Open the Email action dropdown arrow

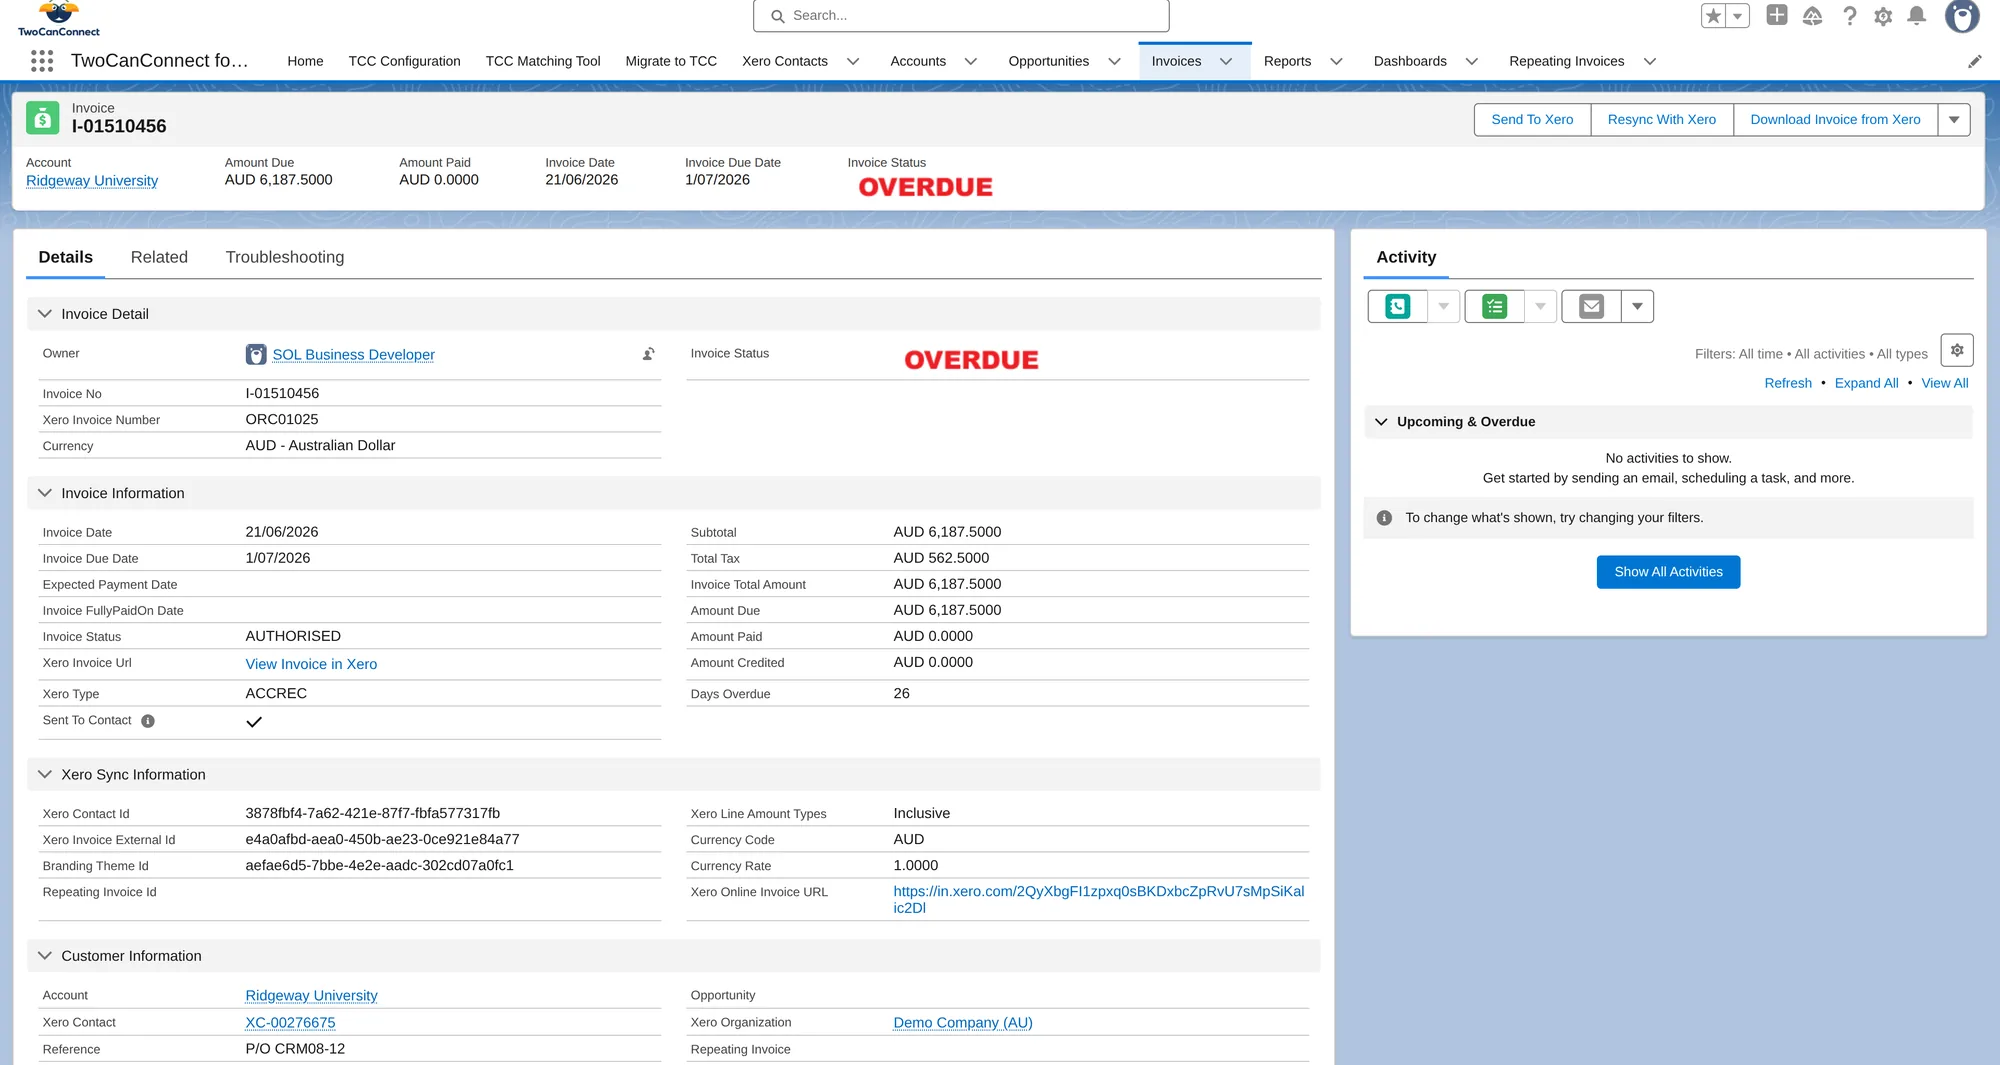pyautogui.click(x=1637, y=306)
